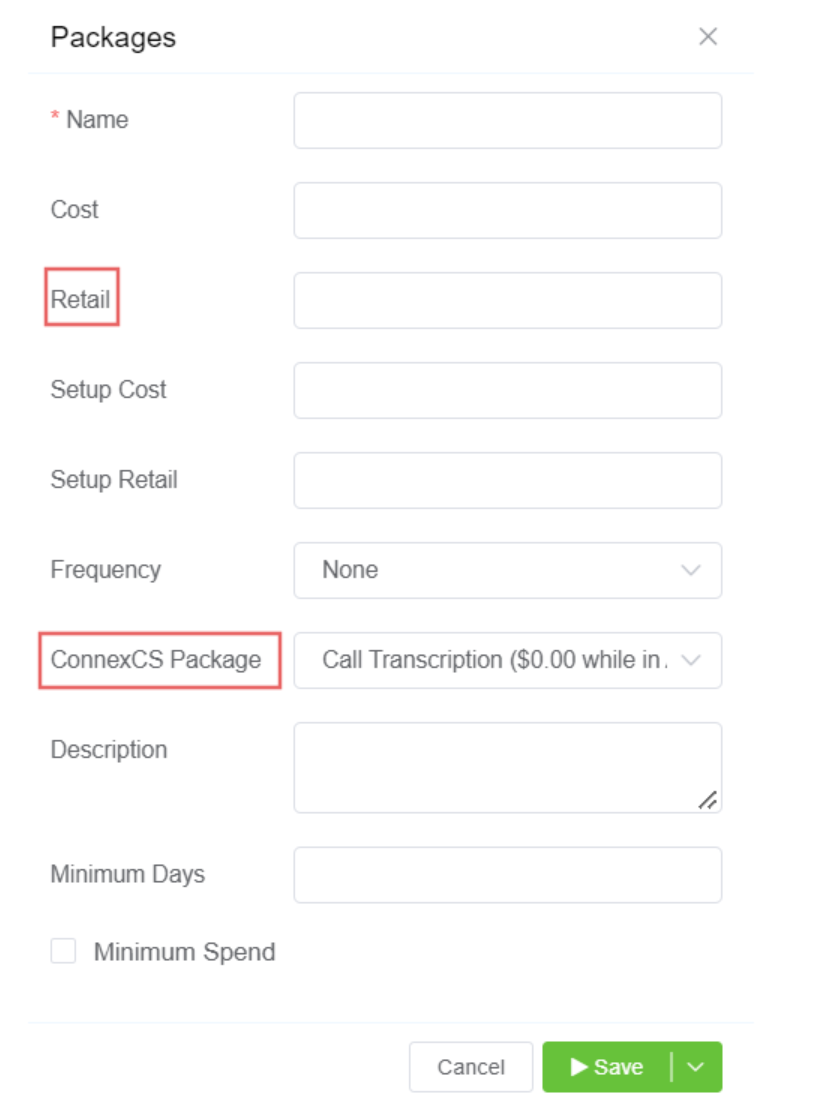The width and height of the screenshot is (838, 1099).
Task: Open the Save button split arrow menu
Action: [x=697, y=1067]
